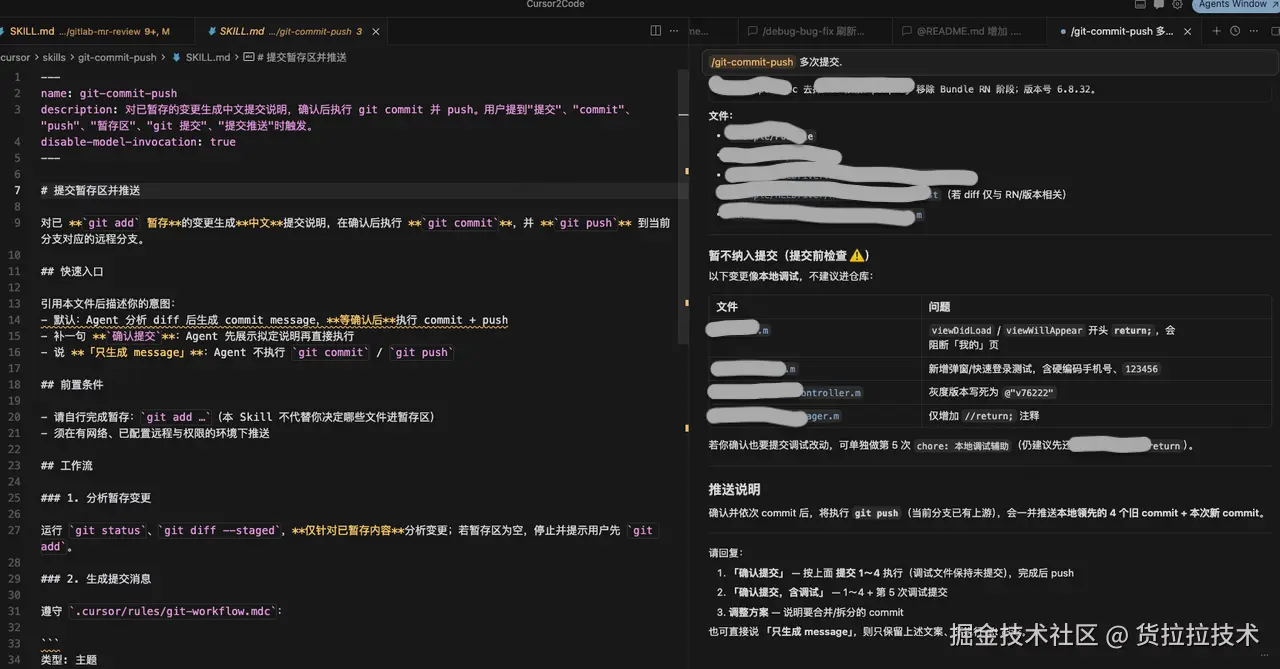
Task: Toggle the chat pane icon beside gear
Action: [x=1158, y=5]
